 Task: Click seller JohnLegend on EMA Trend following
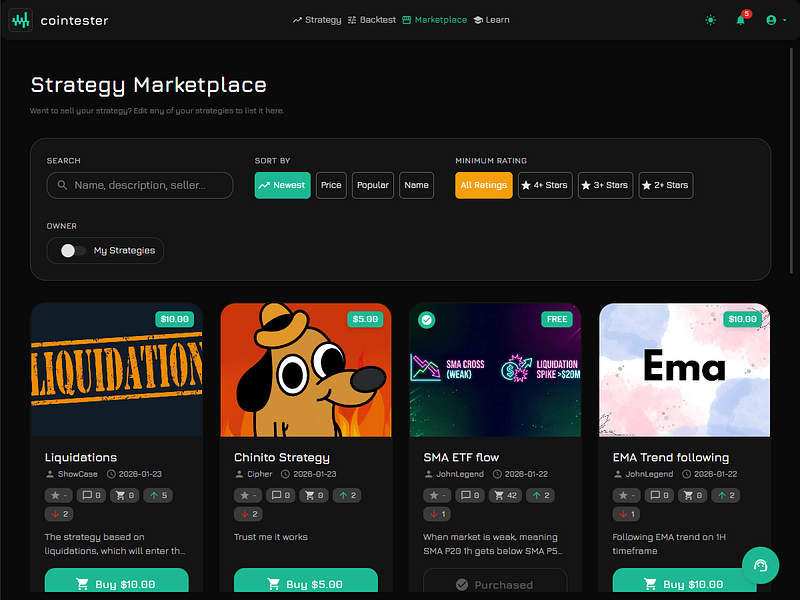coord(643,474)
